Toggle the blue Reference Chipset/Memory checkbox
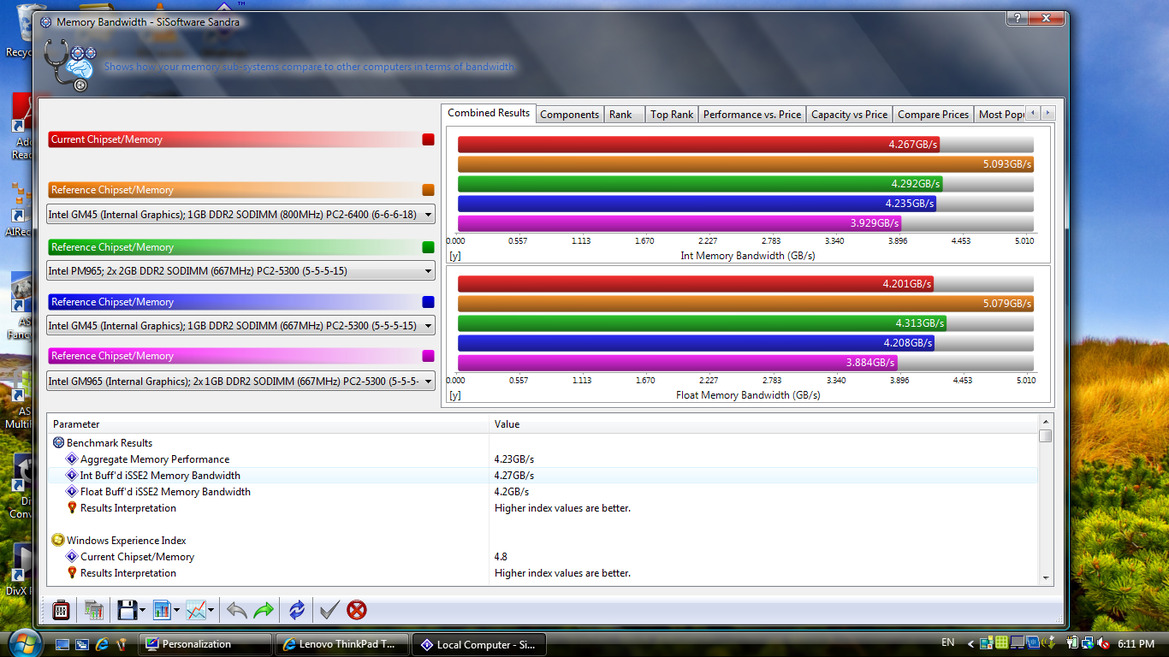The width and height of the screenshot is (1169, 657). (428, 302)
